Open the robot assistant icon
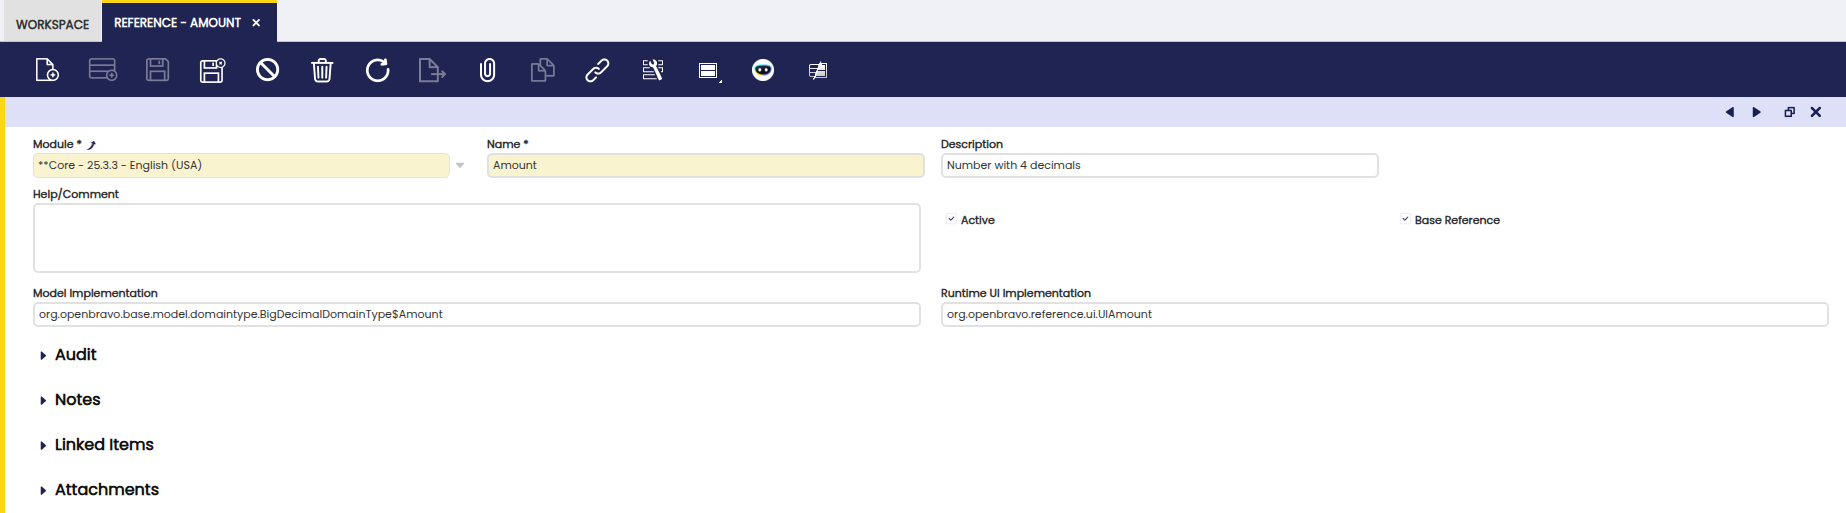 [763, 70]
